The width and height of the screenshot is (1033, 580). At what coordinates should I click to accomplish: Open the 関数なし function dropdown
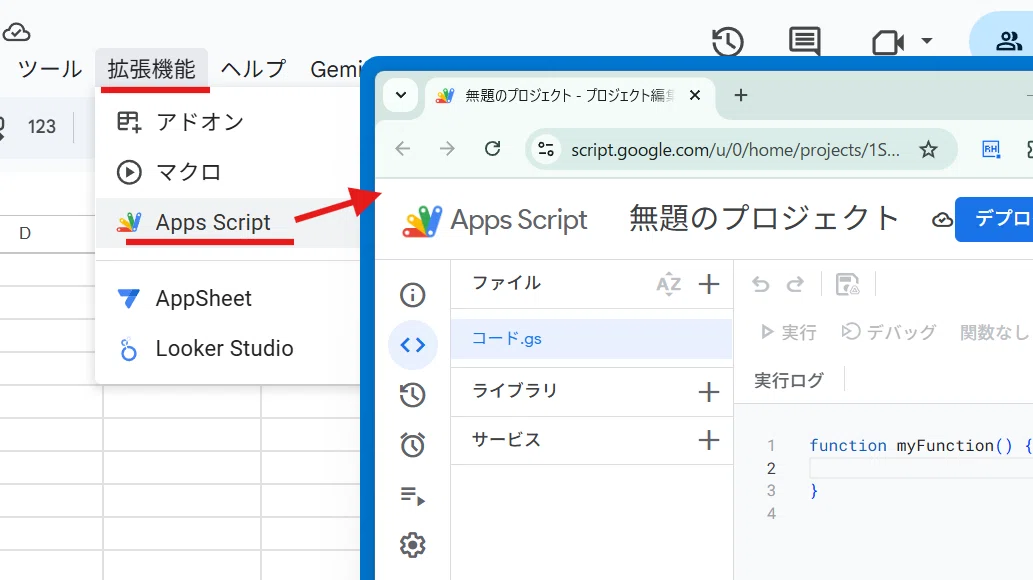click(995, 332)
